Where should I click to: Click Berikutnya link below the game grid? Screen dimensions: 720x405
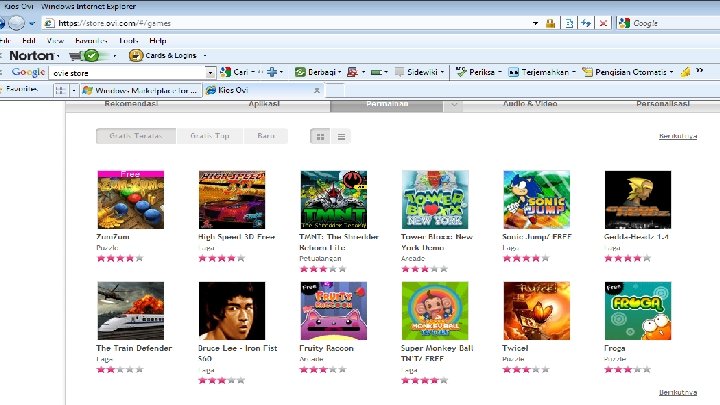(x=678, y=392)
